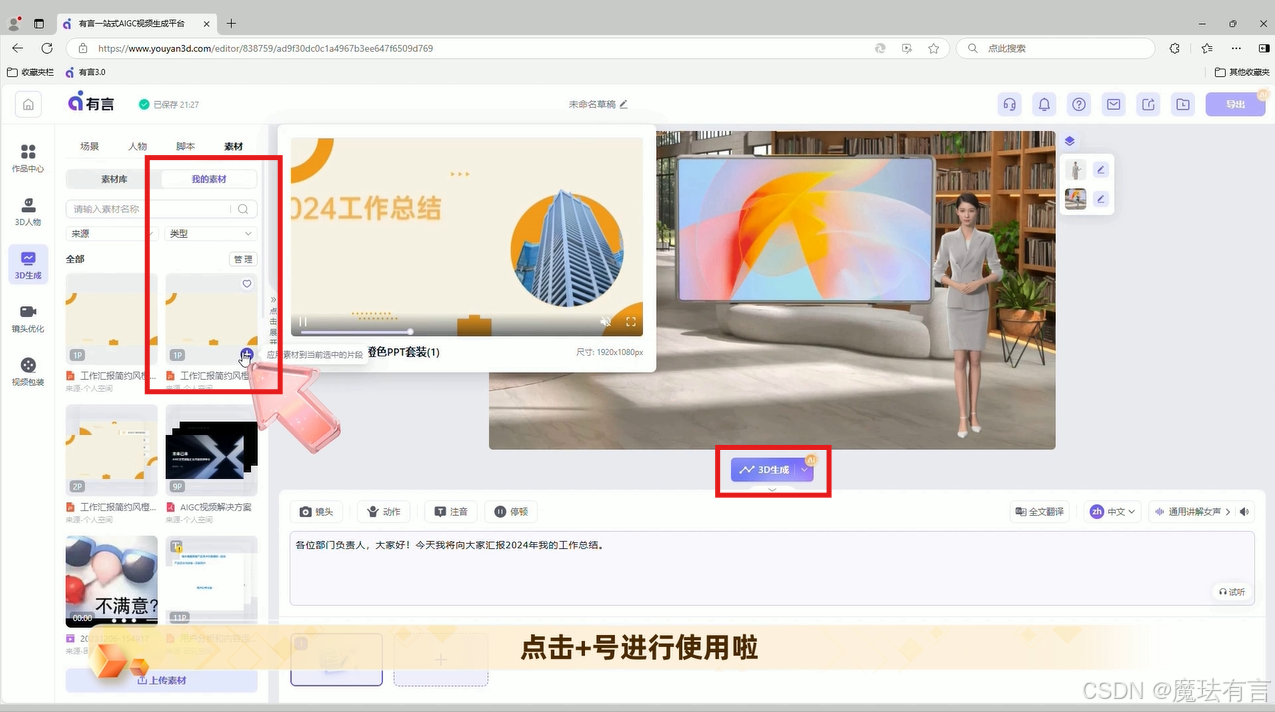Click the 全文翻译 translate button
1275x712 pixels.
coord(1039,511)
